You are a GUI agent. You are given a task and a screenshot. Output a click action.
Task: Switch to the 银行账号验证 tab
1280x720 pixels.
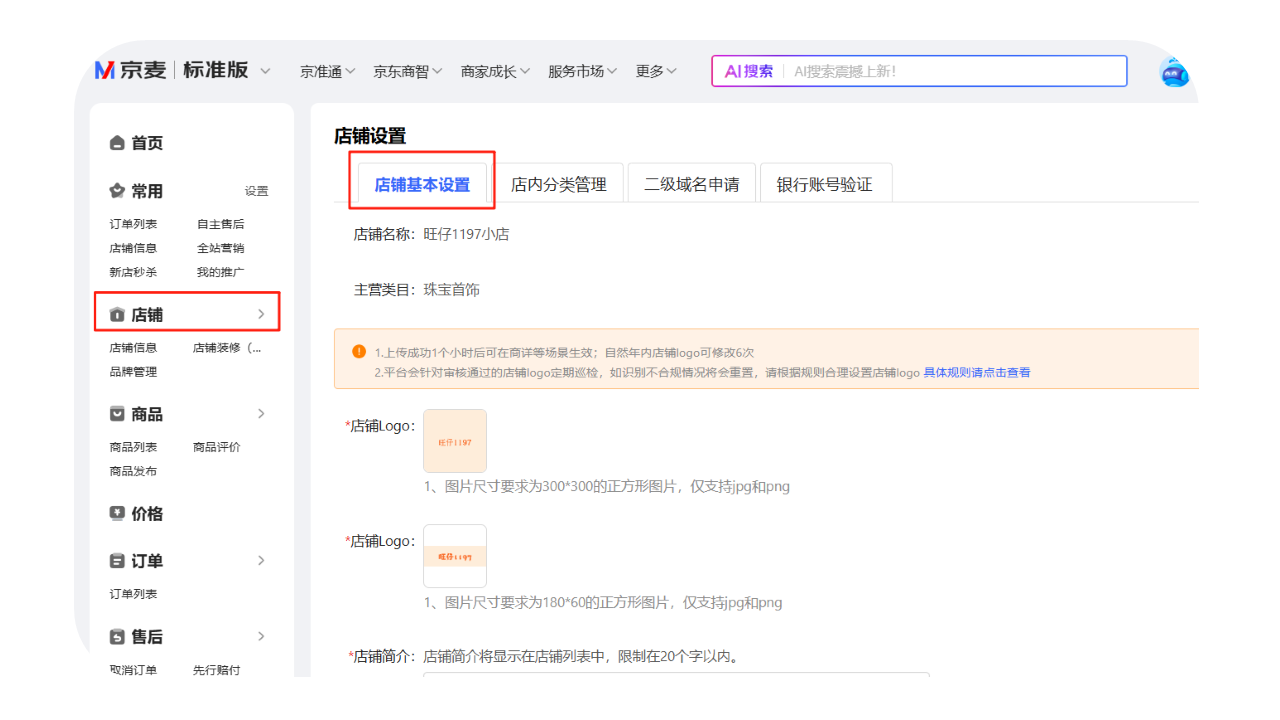point(824,185)
